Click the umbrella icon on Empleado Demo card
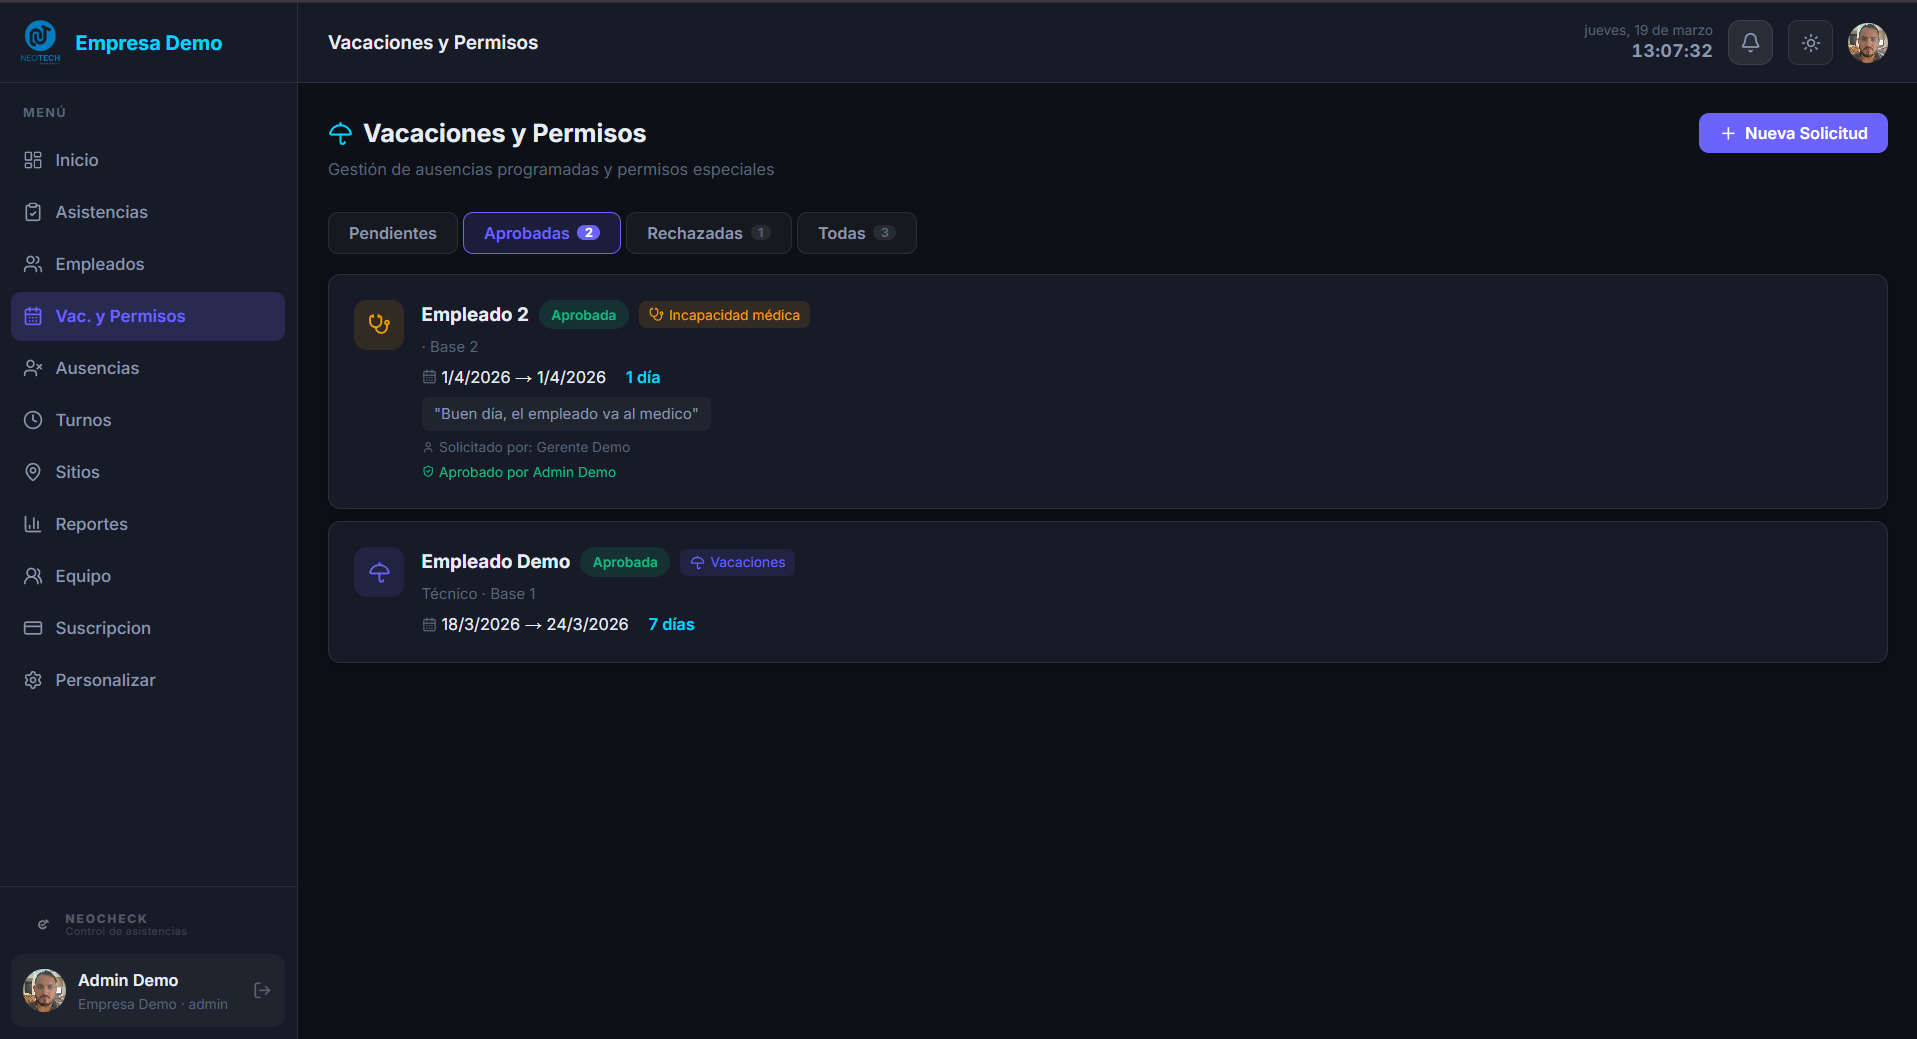The width and height of the screenshot is (1917, 1039). click(379, 572)
